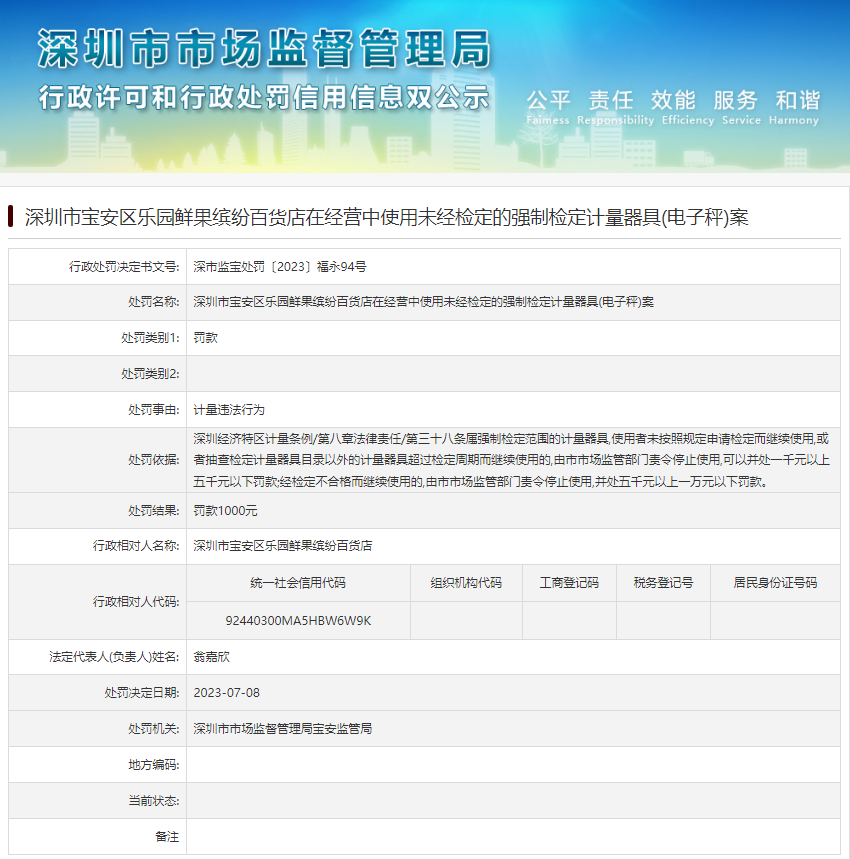Click the 处罚名称 value text

click(x=423, y=302)
